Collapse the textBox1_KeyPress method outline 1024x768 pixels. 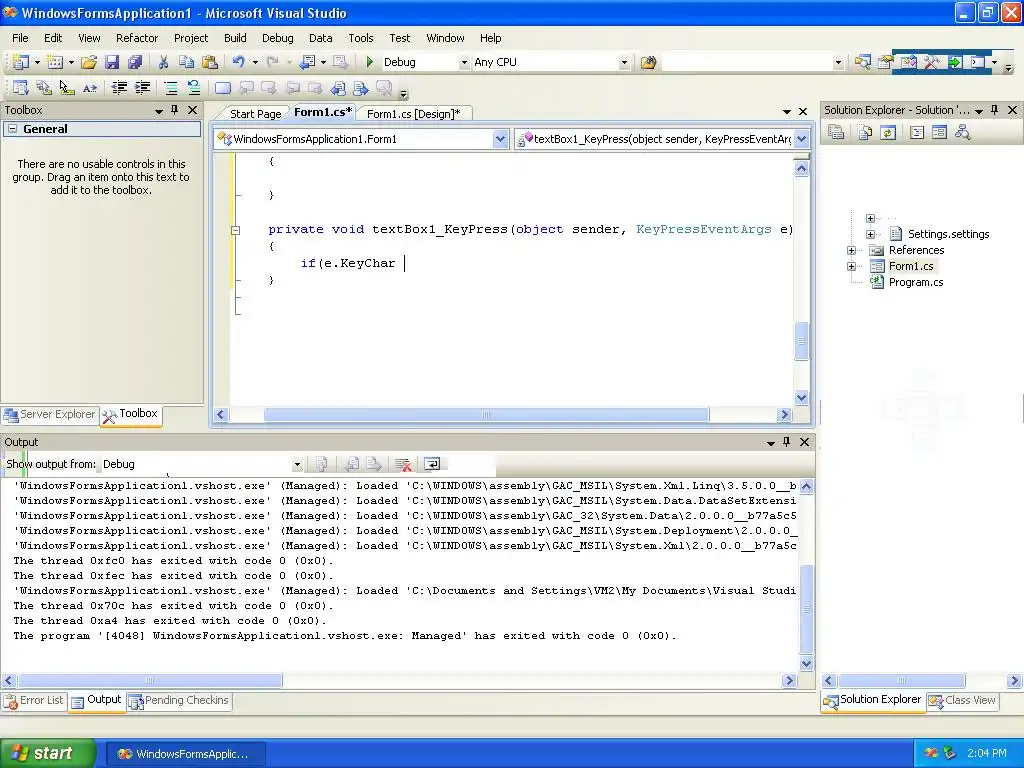[x=236, y=230]
